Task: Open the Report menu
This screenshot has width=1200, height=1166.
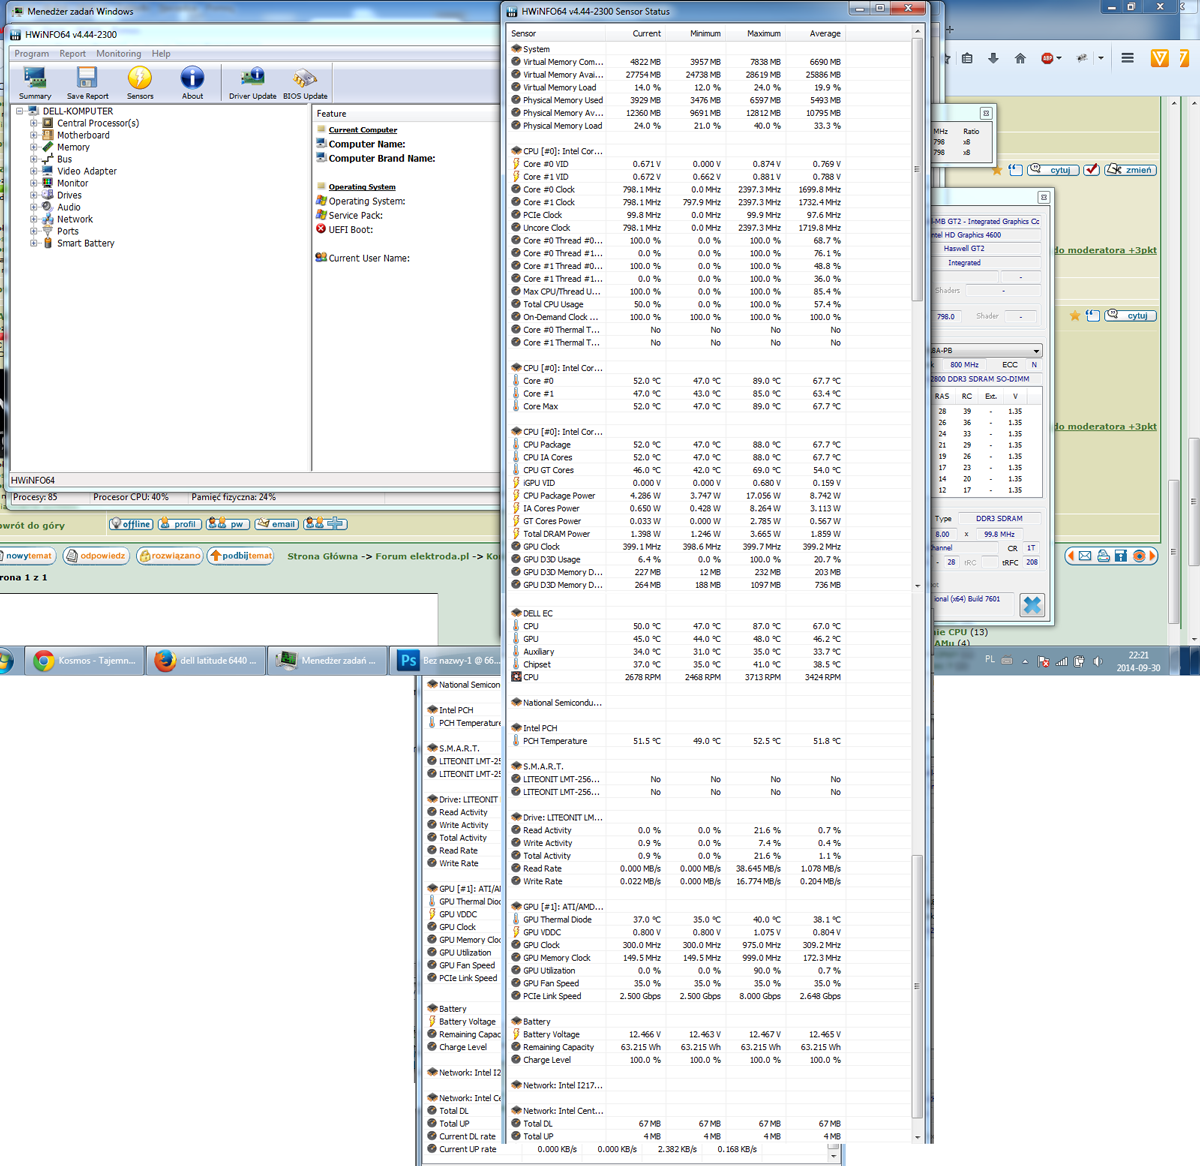Action: pos(72,54)
